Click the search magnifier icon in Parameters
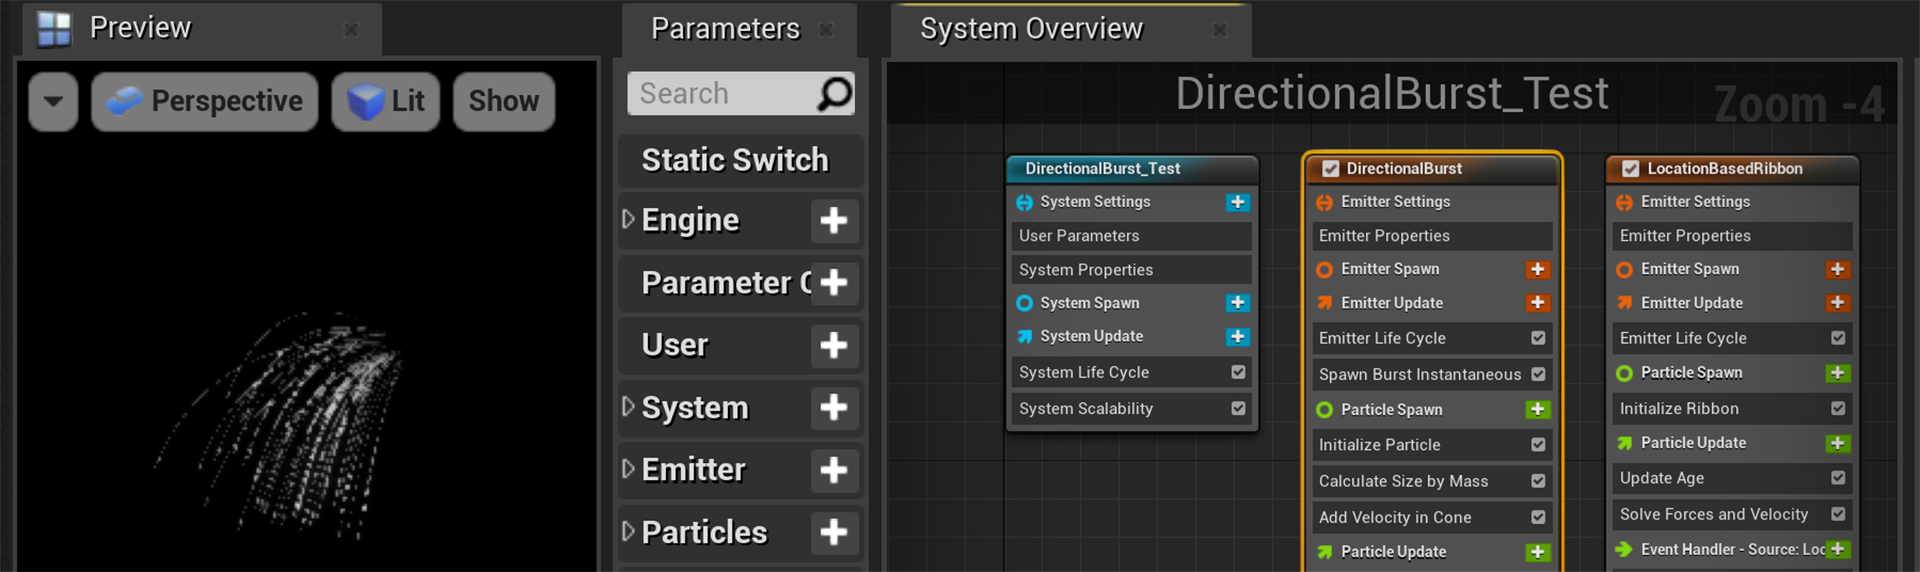 coord(834,94)
